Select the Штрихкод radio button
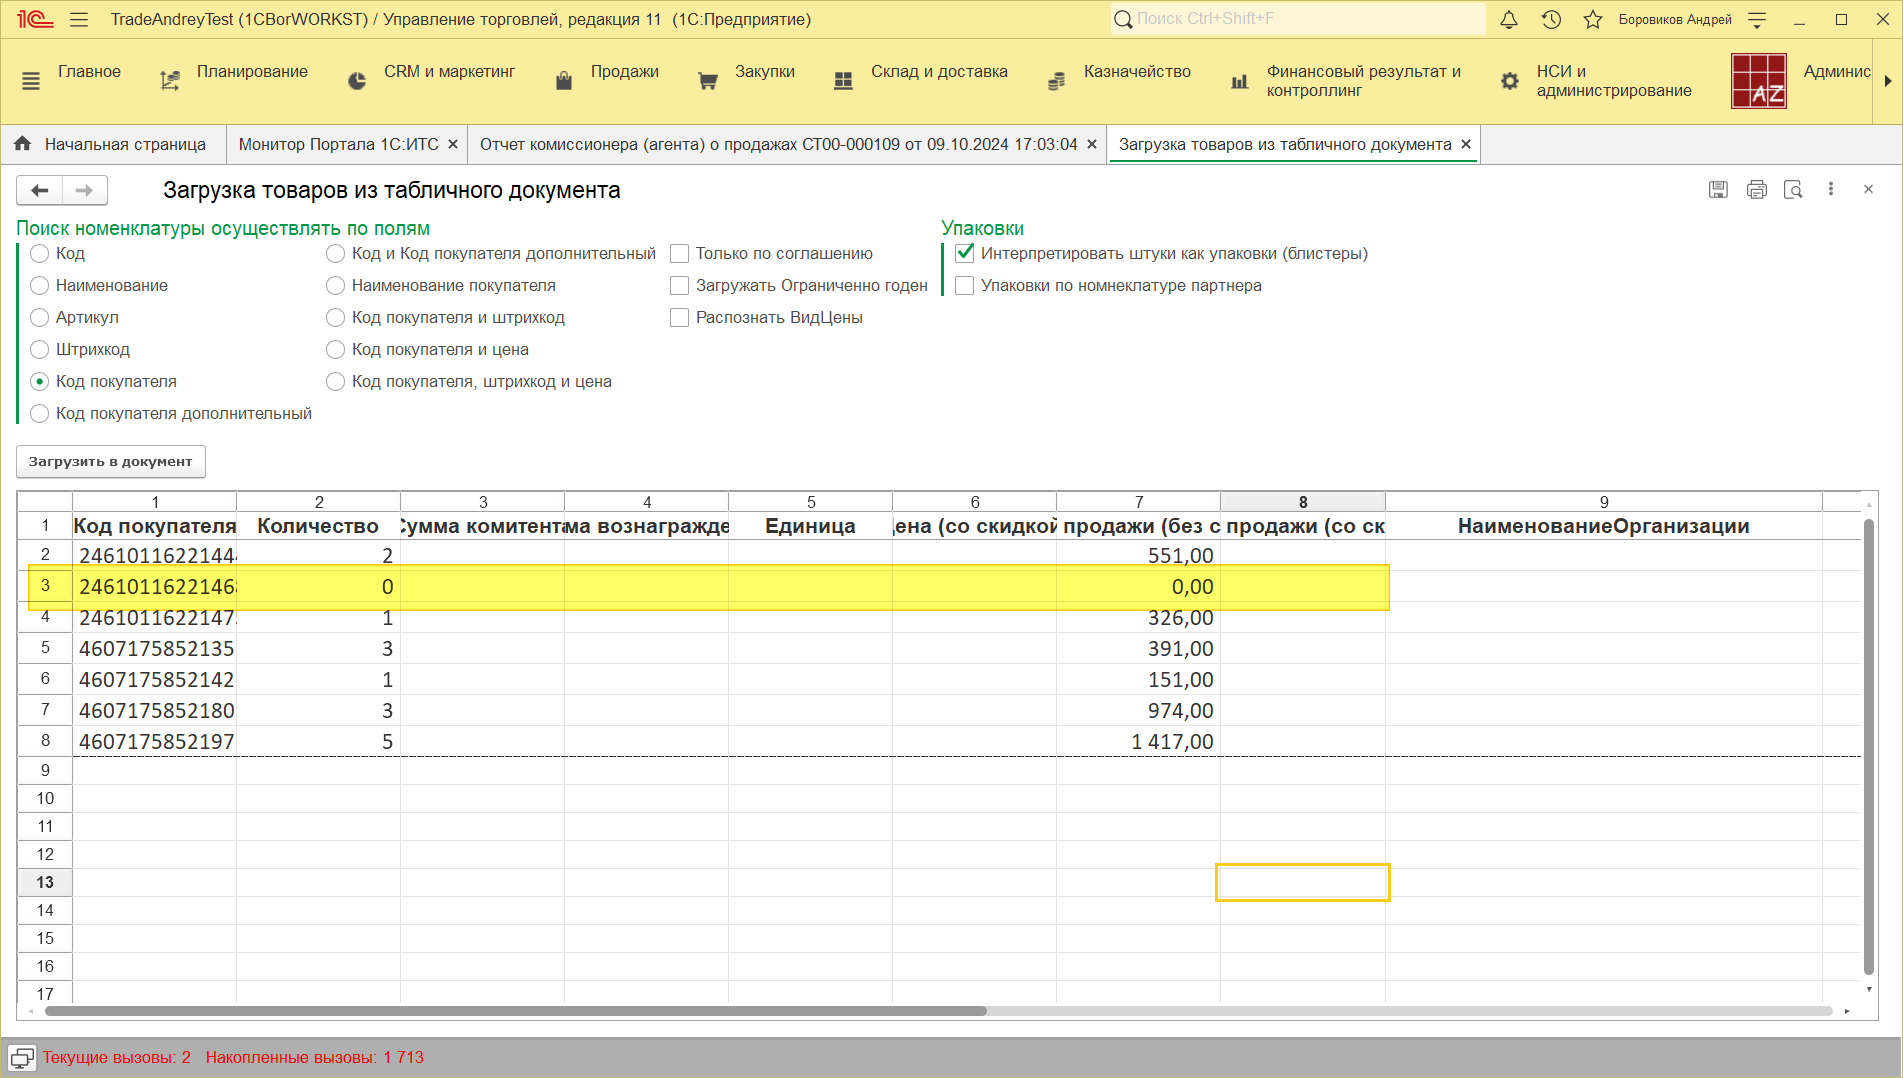 [x=40, y=350]
